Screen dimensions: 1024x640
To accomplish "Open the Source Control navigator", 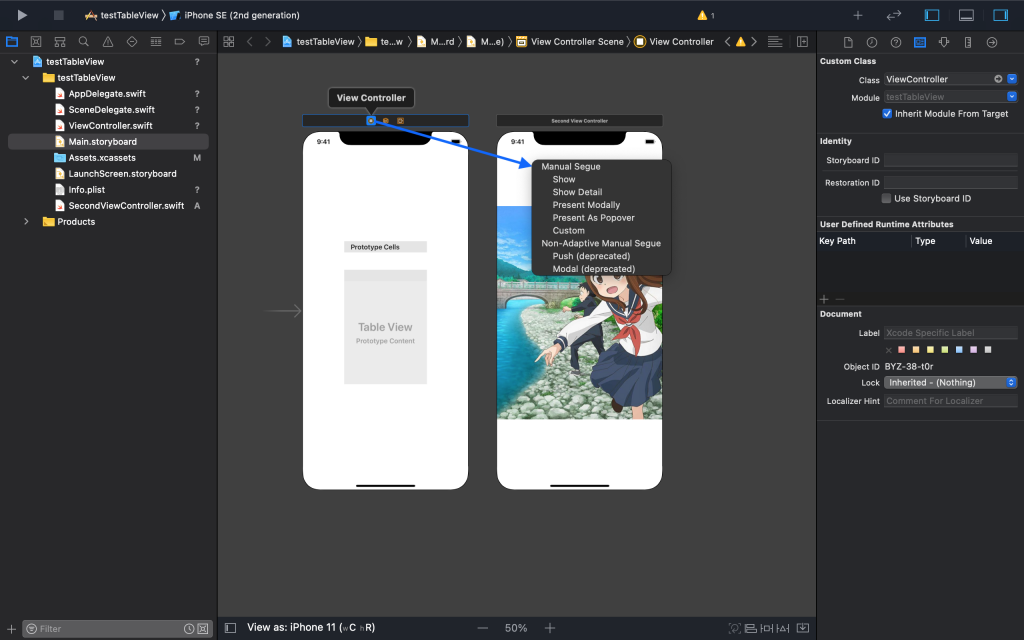I will pyautogui.click(x=36, y=42).
